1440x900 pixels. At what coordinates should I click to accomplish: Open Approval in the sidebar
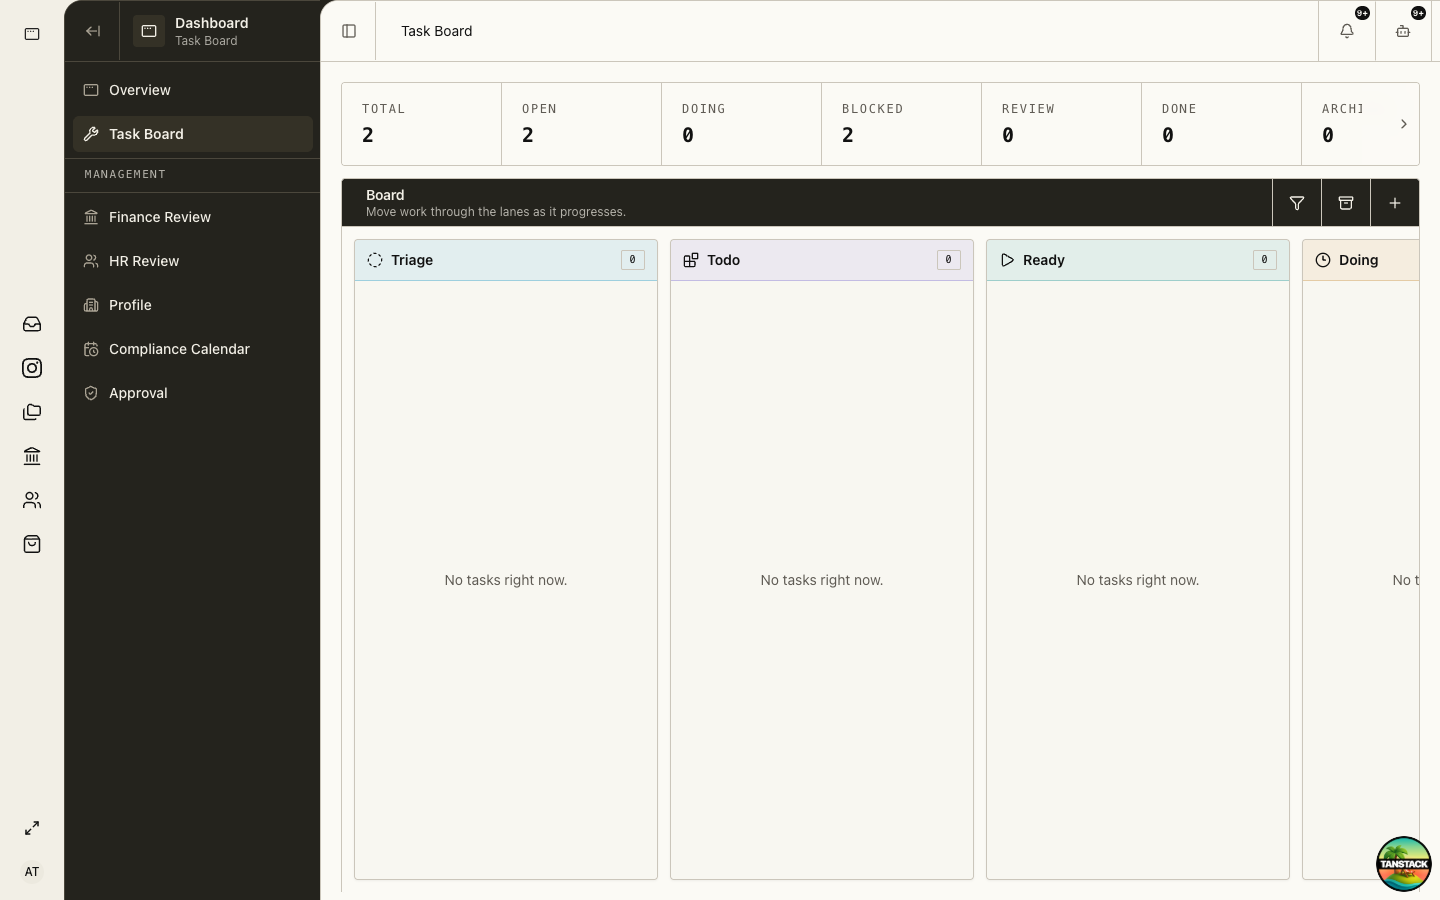(x=193, y=393)
